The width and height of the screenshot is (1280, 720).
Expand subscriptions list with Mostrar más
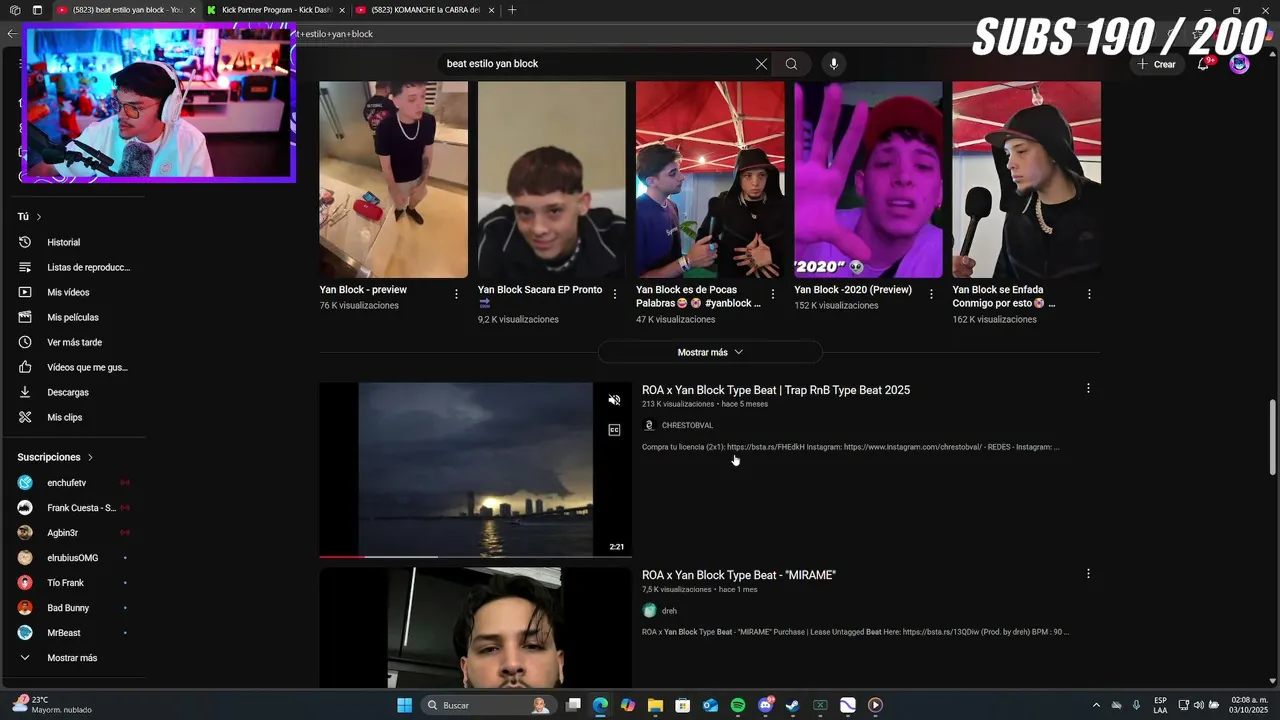tap(73, 658)
